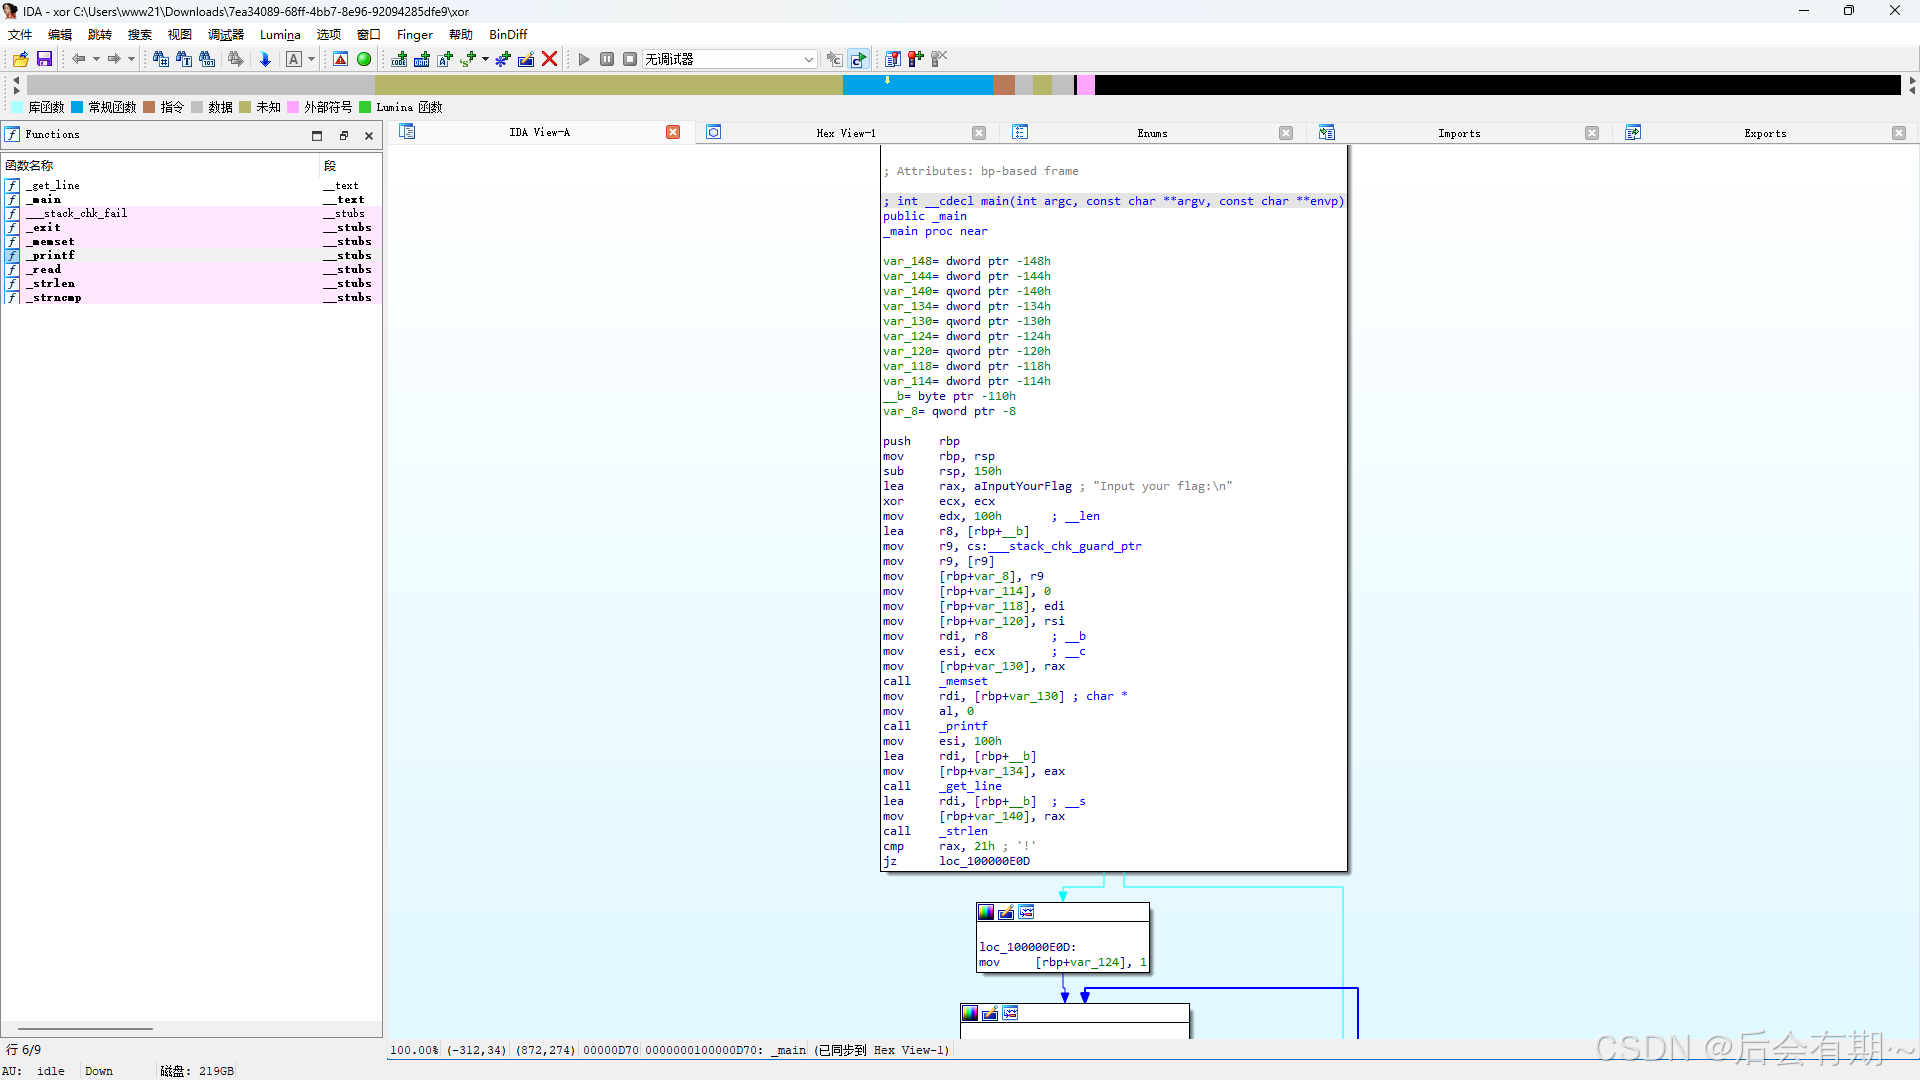Delete a function using the red X icon
The height and width of the screenshot is (1080, 1920).
click(x=550, y=59)
